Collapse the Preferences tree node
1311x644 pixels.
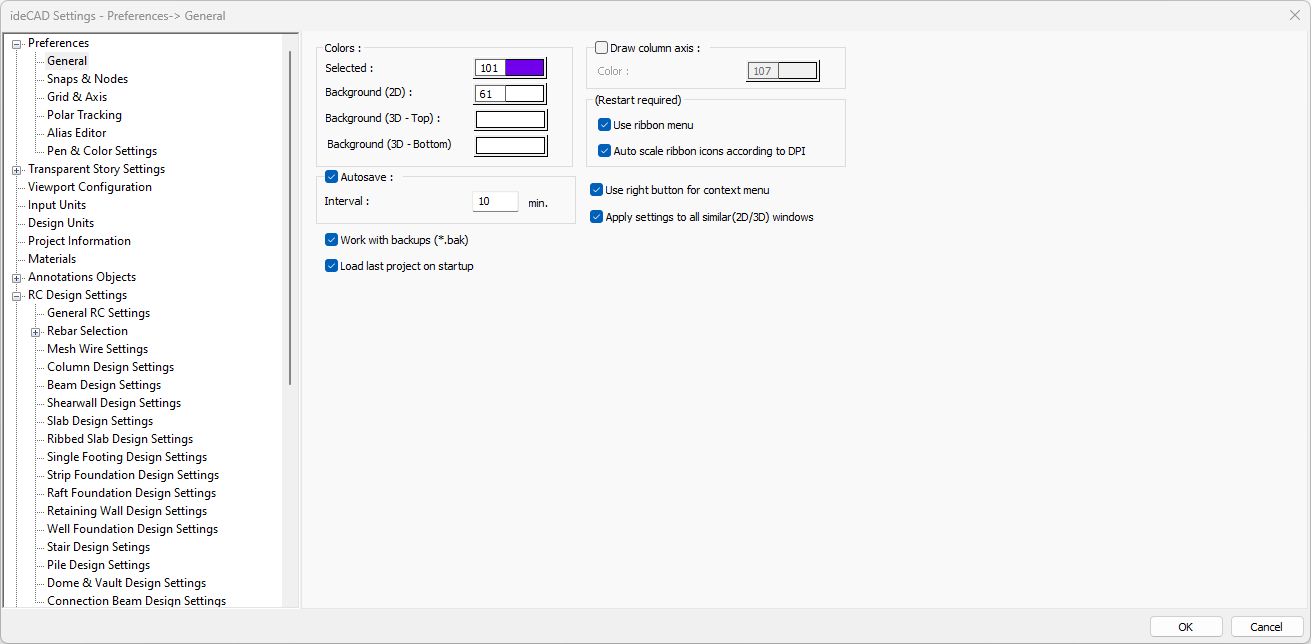tap(16, 43)
